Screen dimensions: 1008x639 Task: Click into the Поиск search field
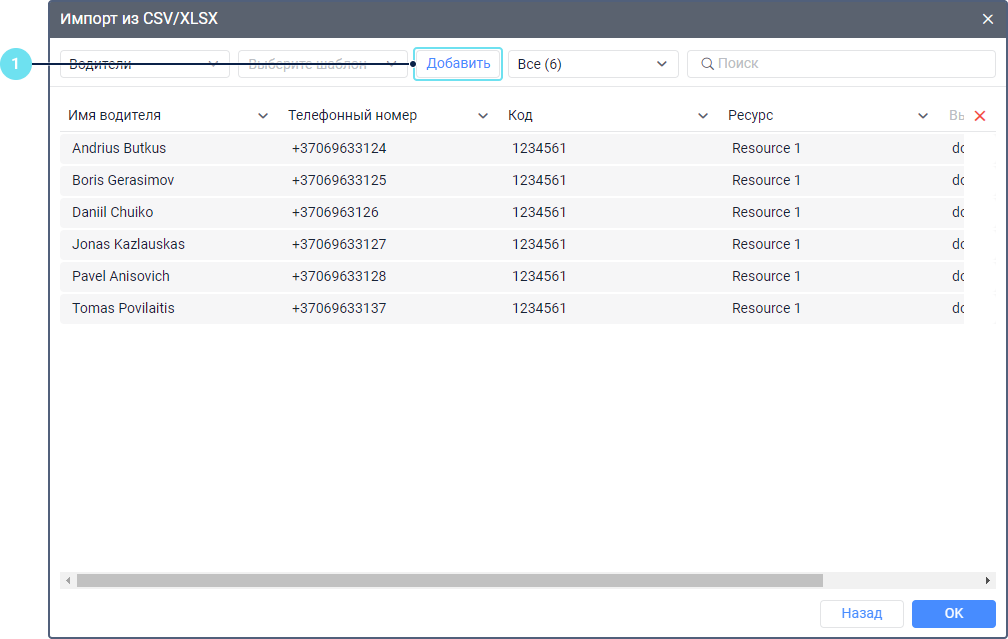[850, 64]
